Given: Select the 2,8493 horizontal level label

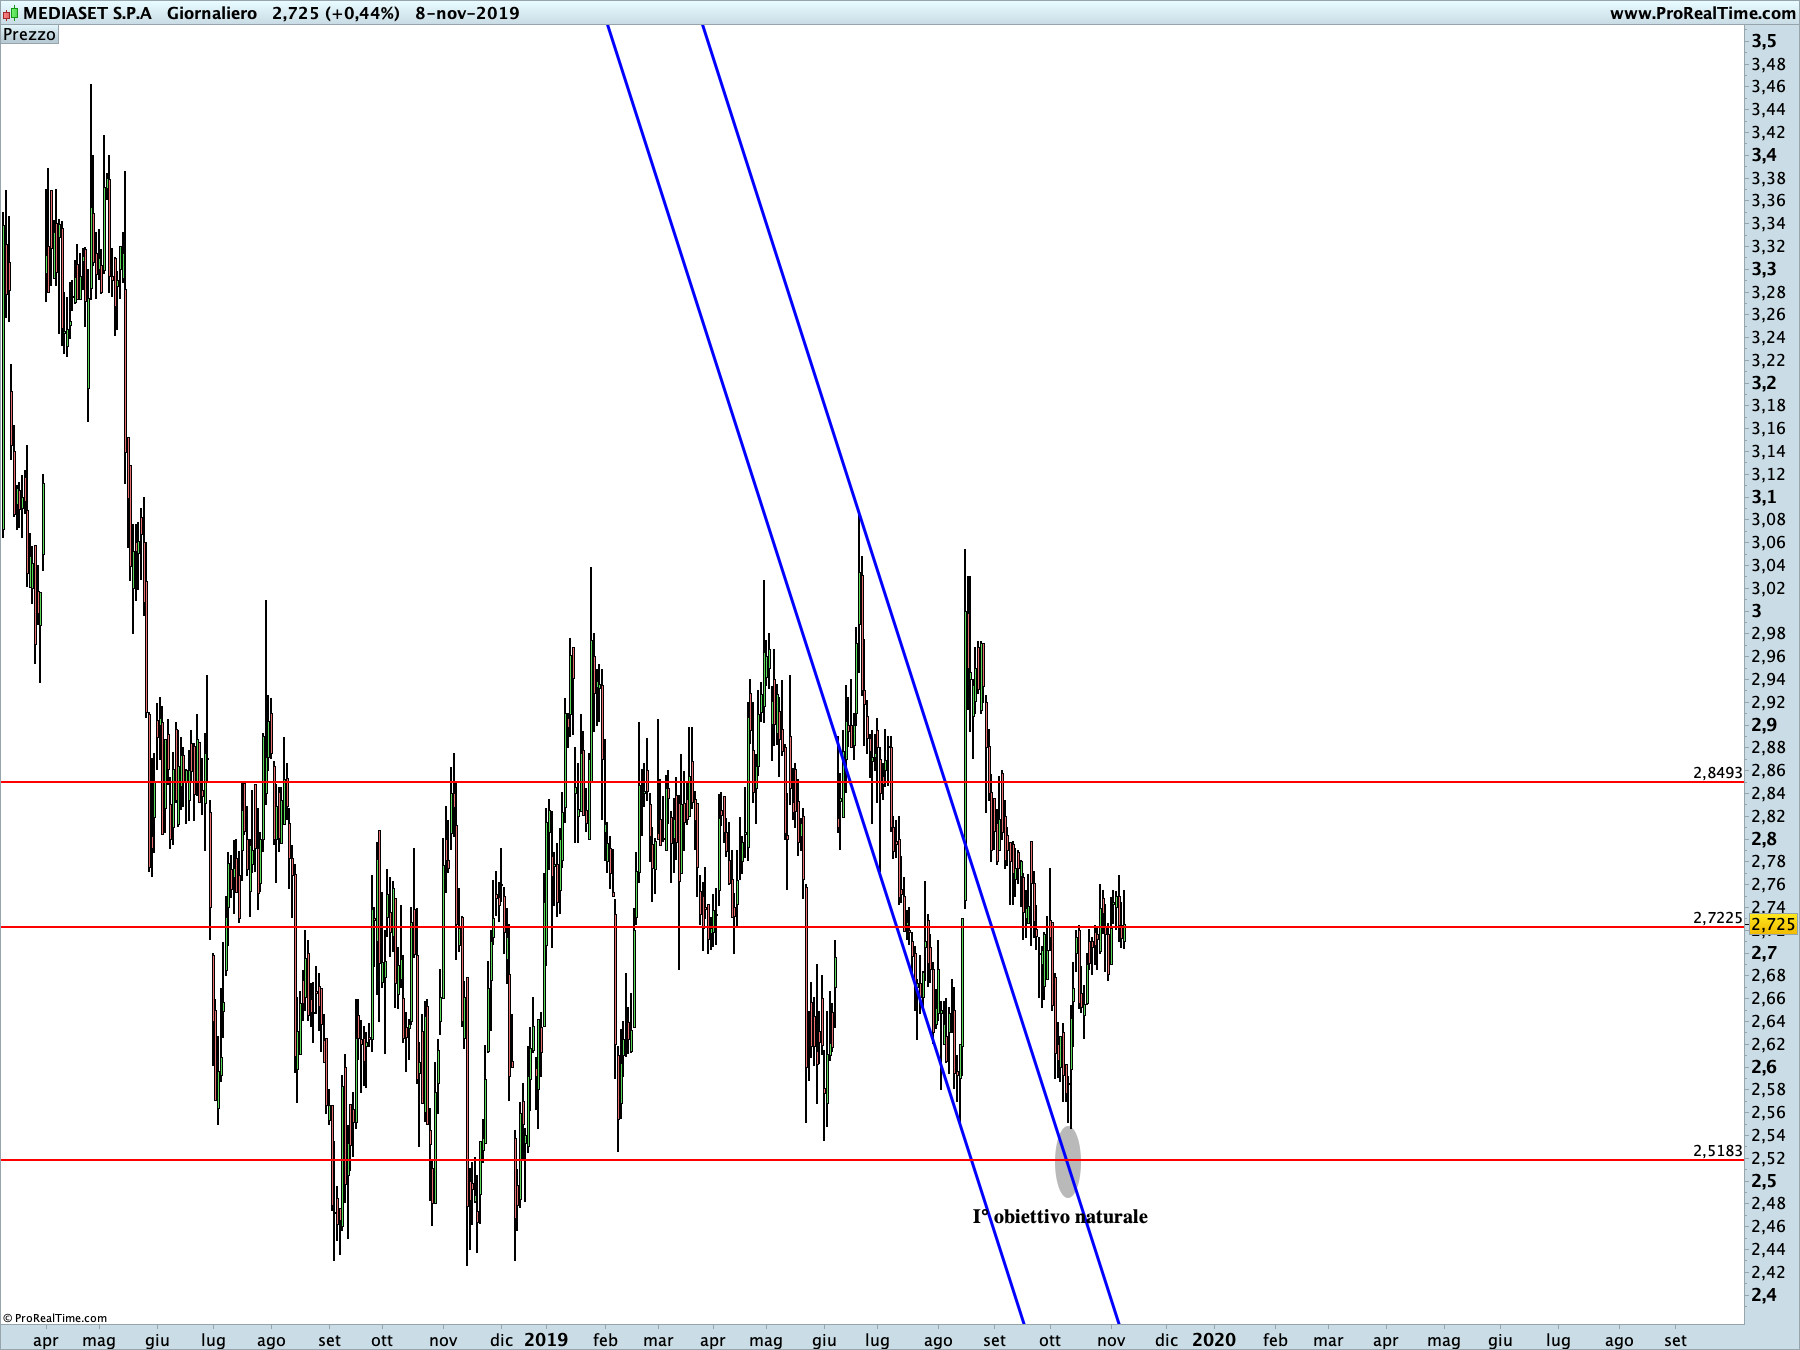Looking at the screenshot, I should (1717, 772).
